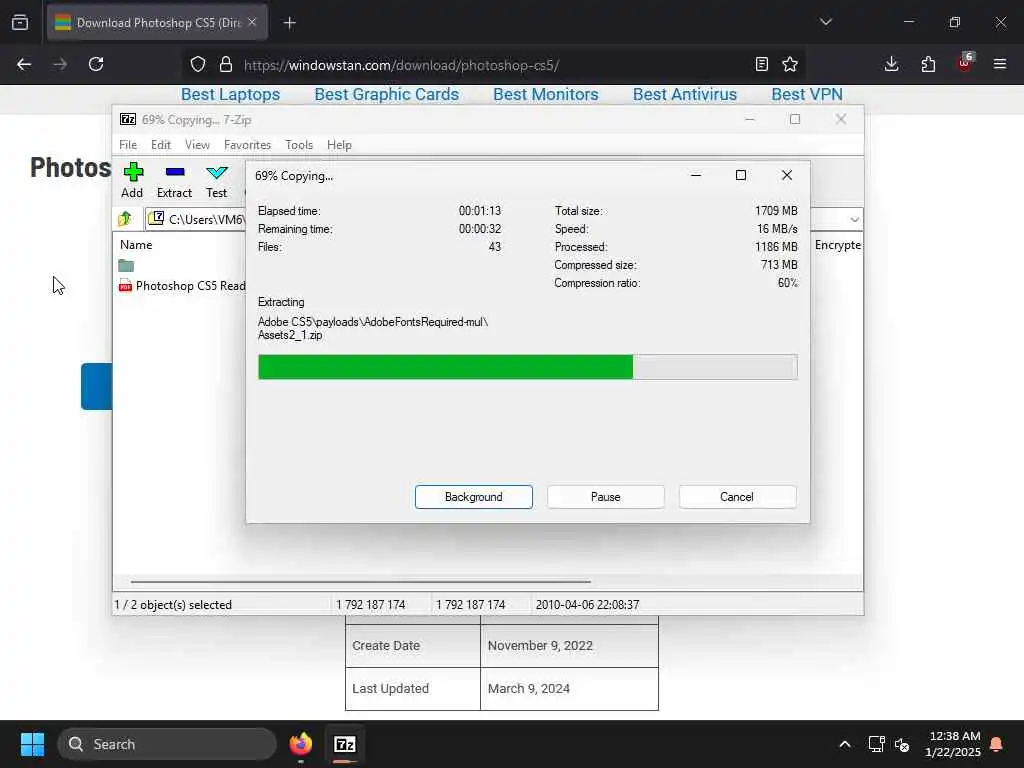Close the copying progress dialog
The height and width of the screenshot is (768, 1024).
coord(787,175)
